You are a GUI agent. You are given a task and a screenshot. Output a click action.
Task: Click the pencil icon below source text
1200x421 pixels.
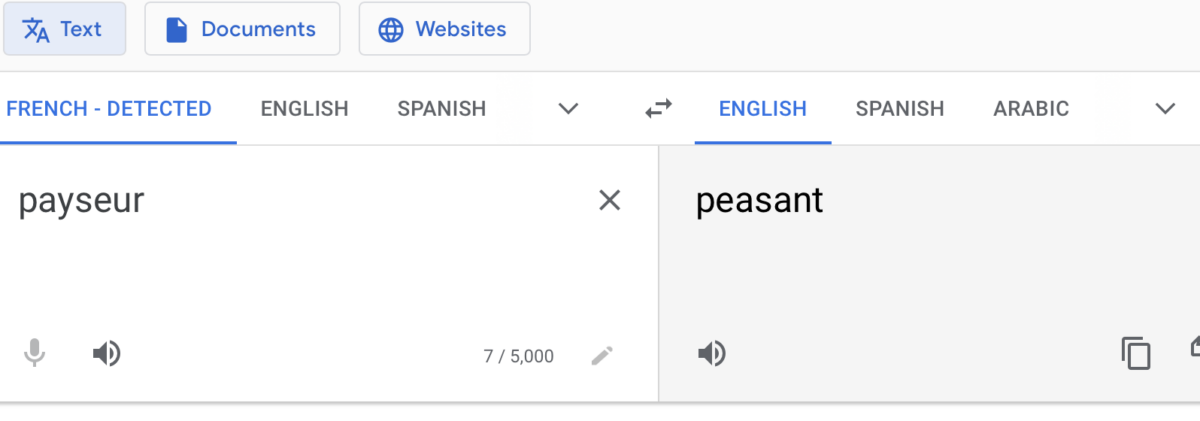602,355
